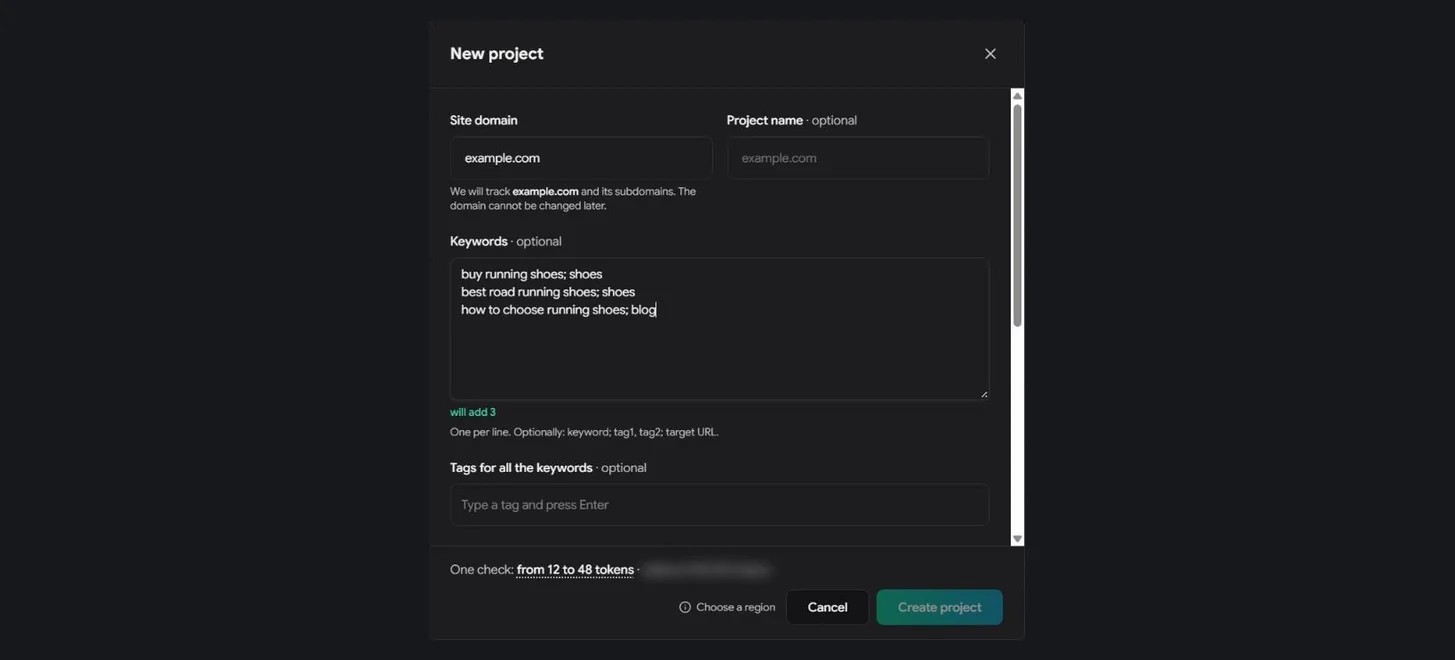
Task: Click the Cancel button
Action: [x=827, y=607]
